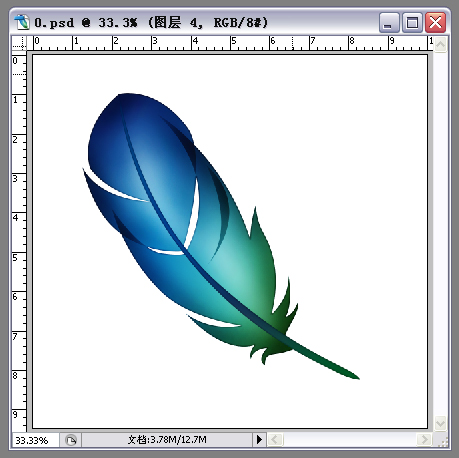This screenshot has width=459, height=458.
Task: Minimize the 0.psd document window
Action: click(x=389, y=23)
